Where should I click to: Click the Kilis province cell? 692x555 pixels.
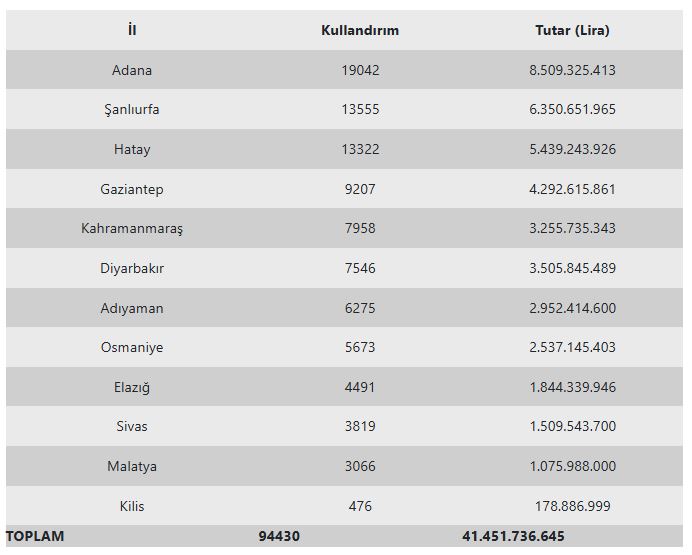point(132,506)
